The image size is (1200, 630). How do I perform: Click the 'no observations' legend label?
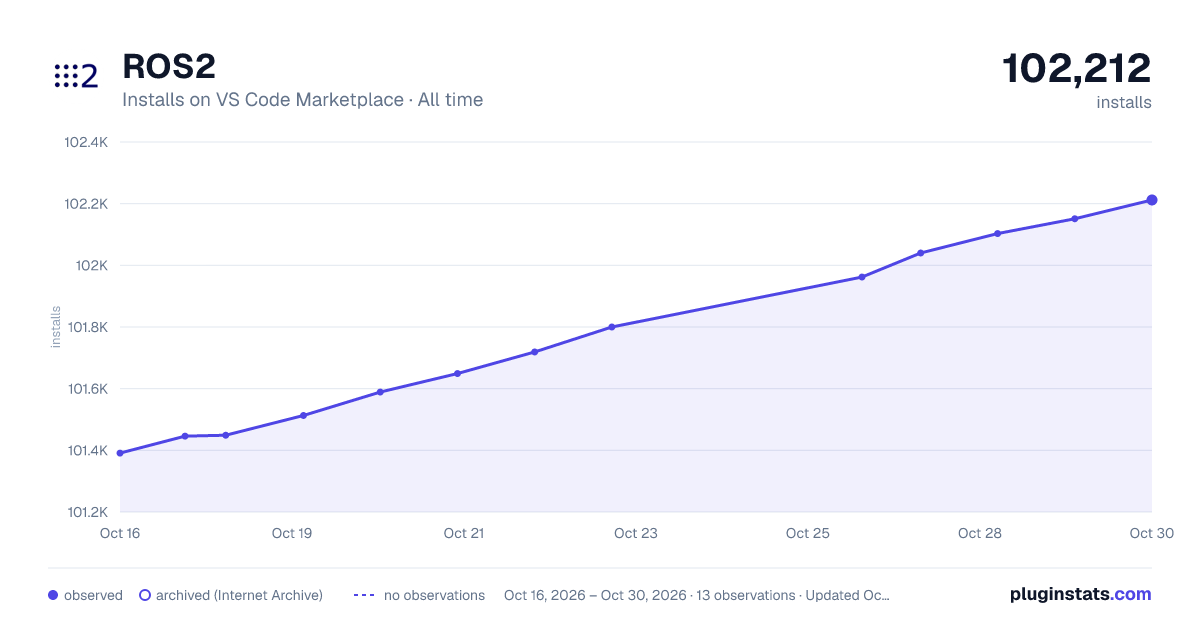(434, 595)
